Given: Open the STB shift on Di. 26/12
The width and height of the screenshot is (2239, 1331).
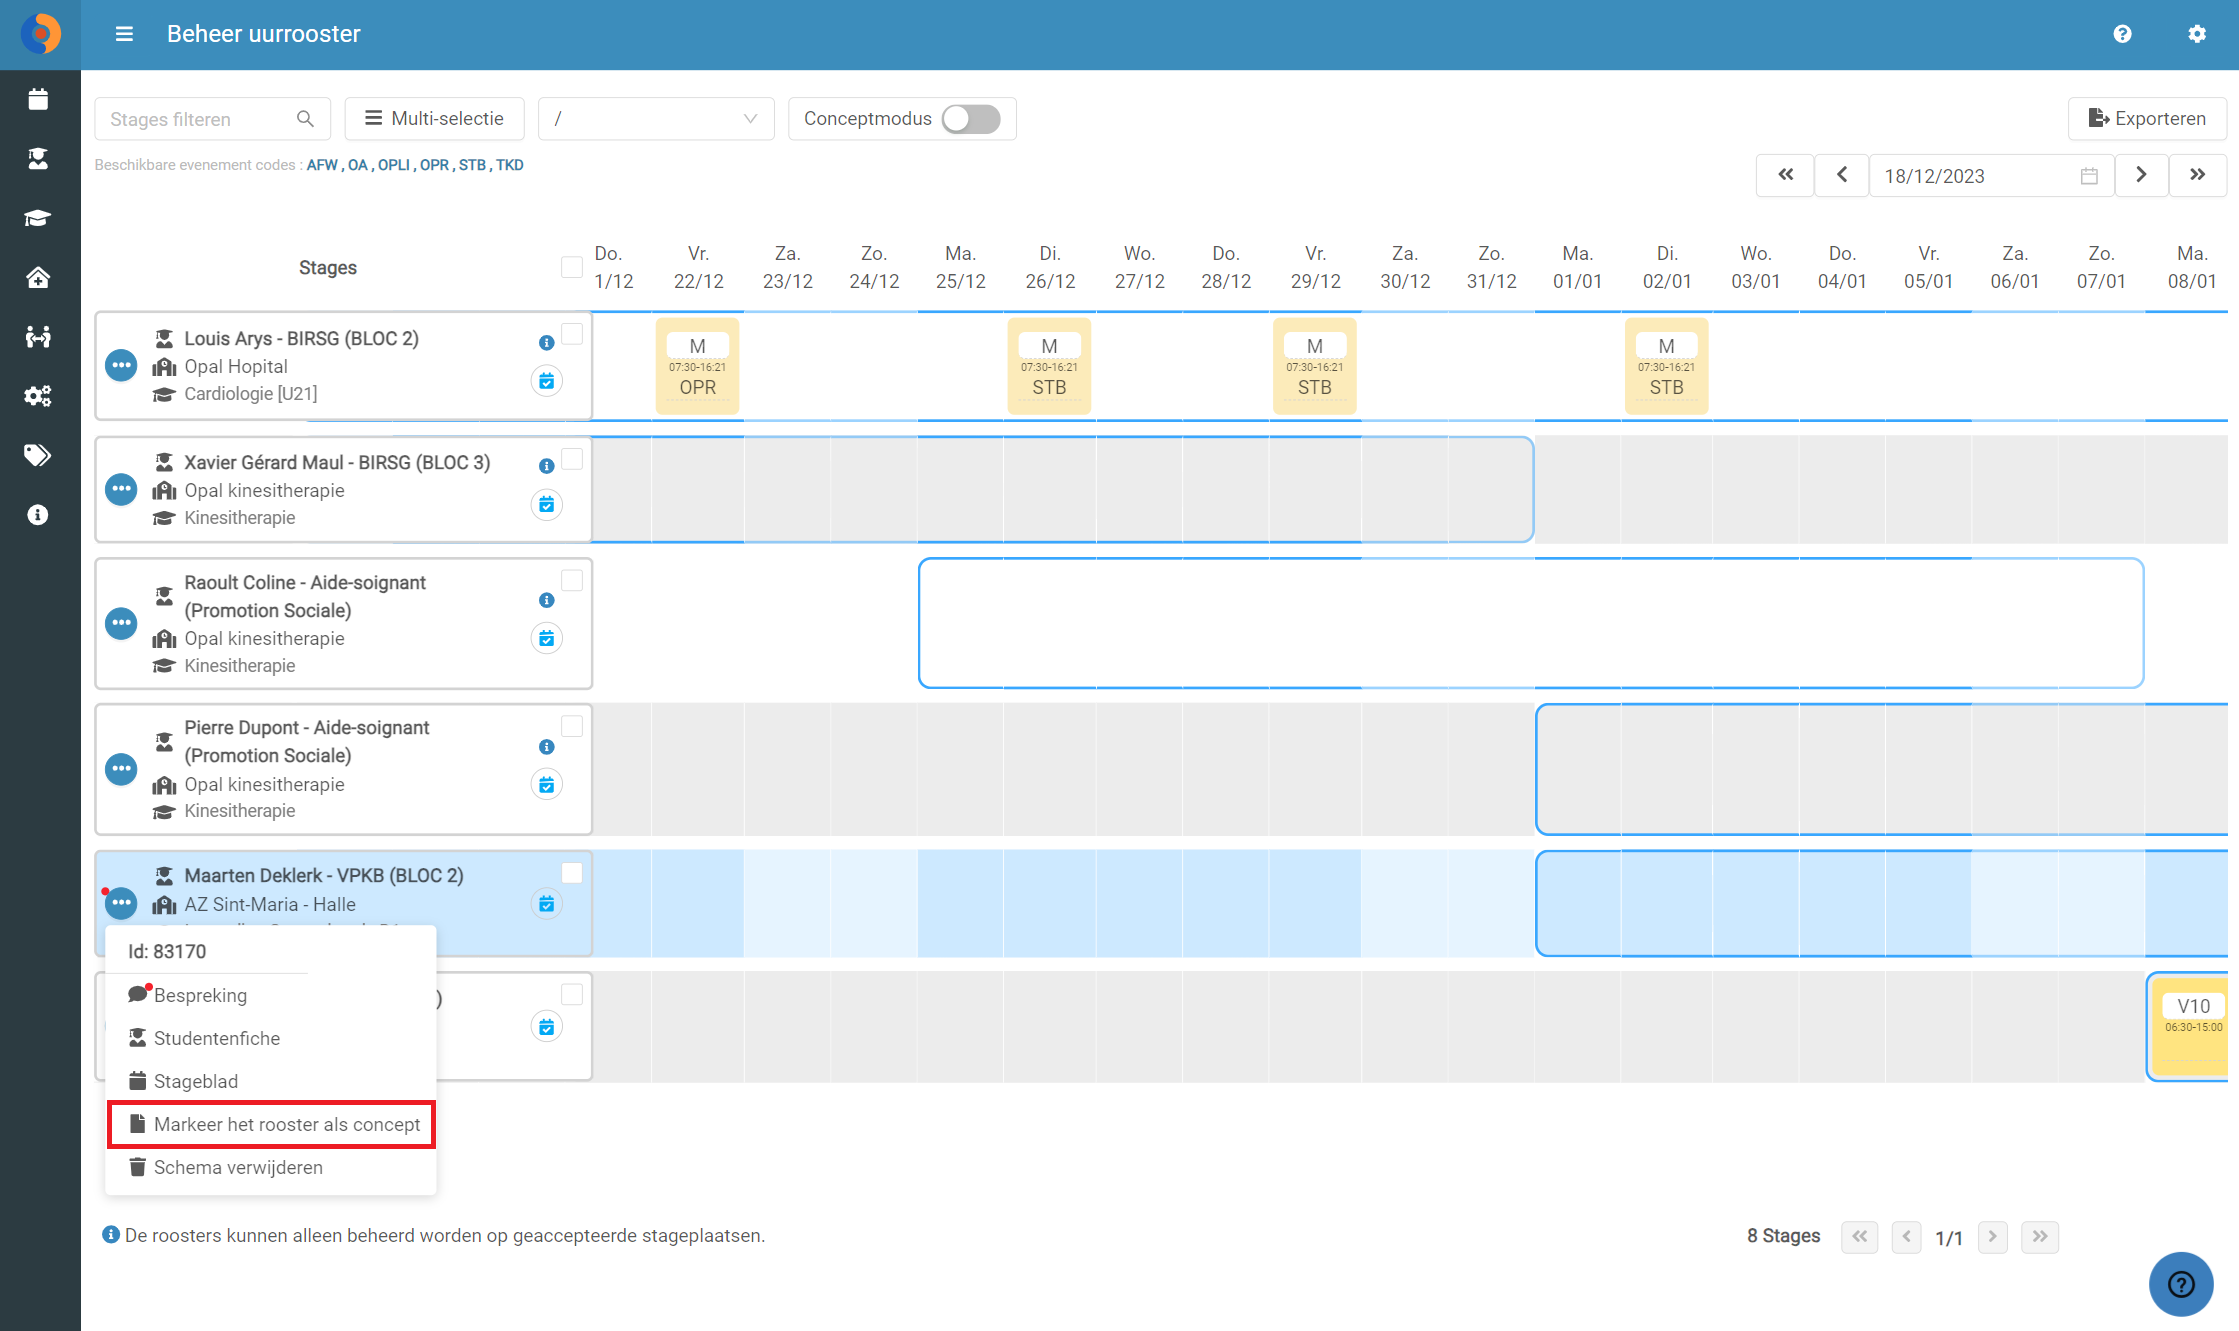Looking at the screenshot, I should [1049, 366].
